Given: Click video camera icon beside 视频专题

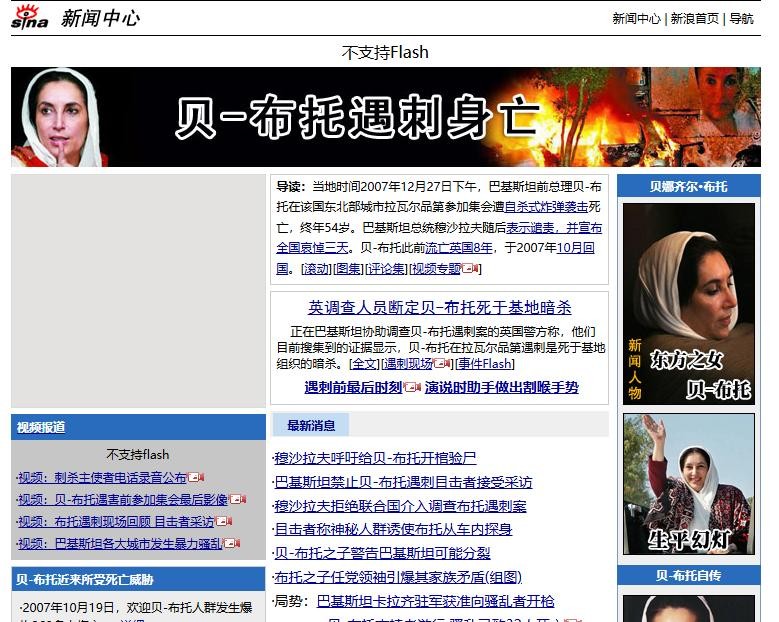Looking at the screenshot, I should (471, 269).
